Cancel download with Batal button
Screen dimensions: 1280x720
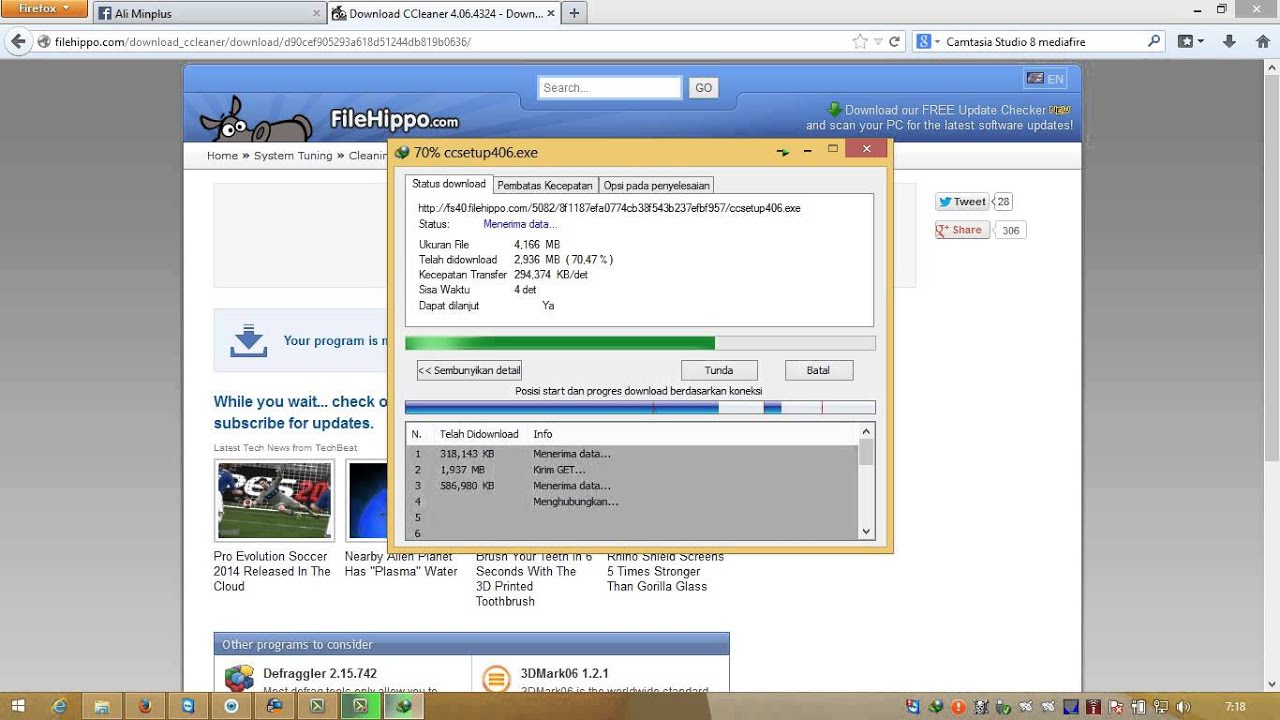click(818, 370)
